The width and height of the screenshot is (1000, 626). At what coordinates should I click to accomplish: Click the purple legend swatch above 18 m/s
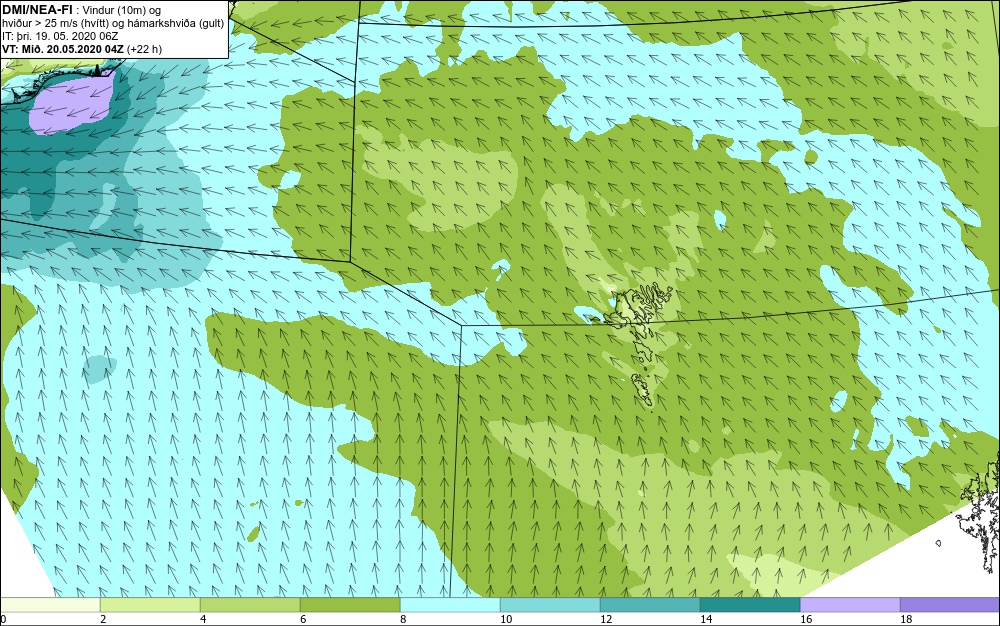[x=950, y=605]
